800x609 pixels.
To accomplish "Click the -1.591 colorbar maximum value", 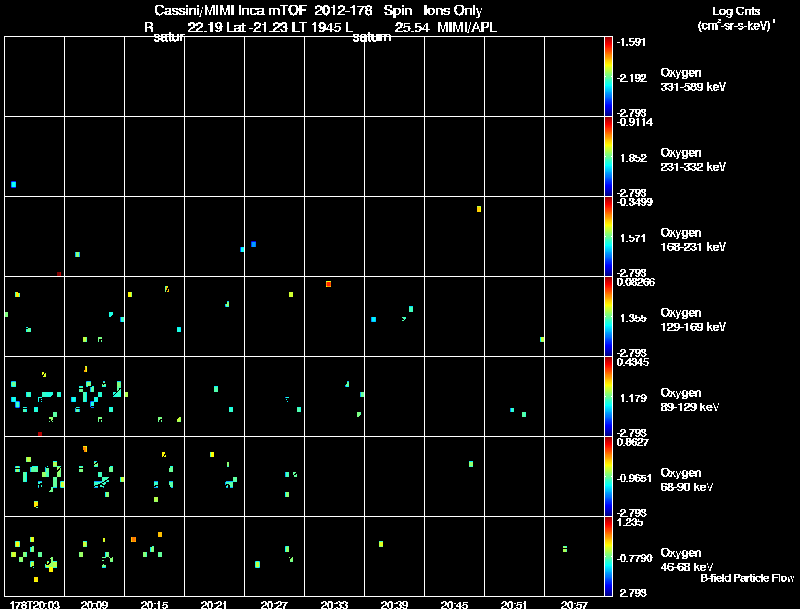I will click(x=631, y=42).
